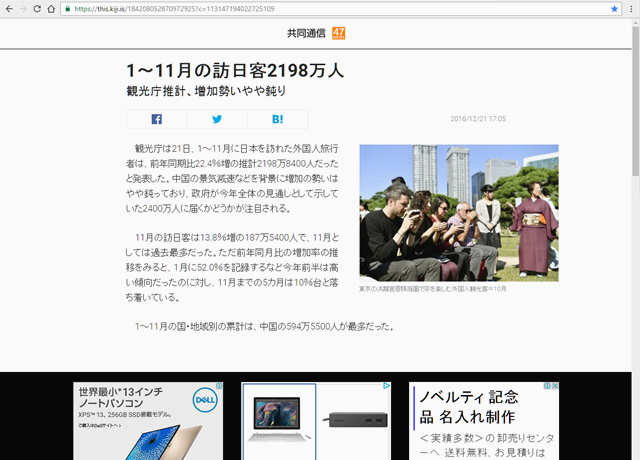
Task: Share the article on Twitter
Action: point(216,119)
